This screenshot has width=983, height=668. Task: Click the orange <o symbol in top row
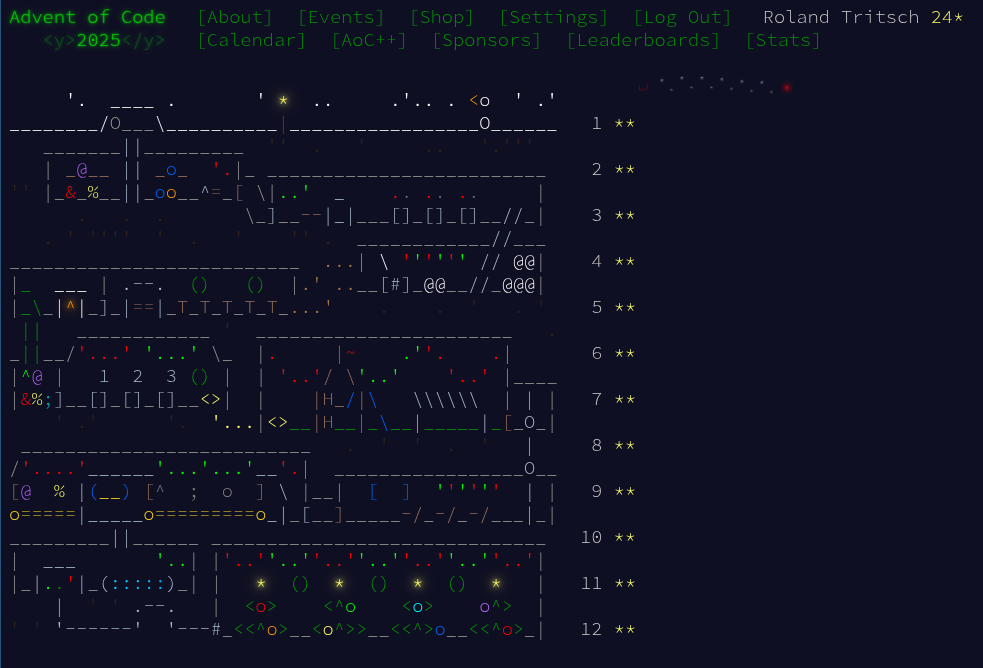[x=480, y=100]
